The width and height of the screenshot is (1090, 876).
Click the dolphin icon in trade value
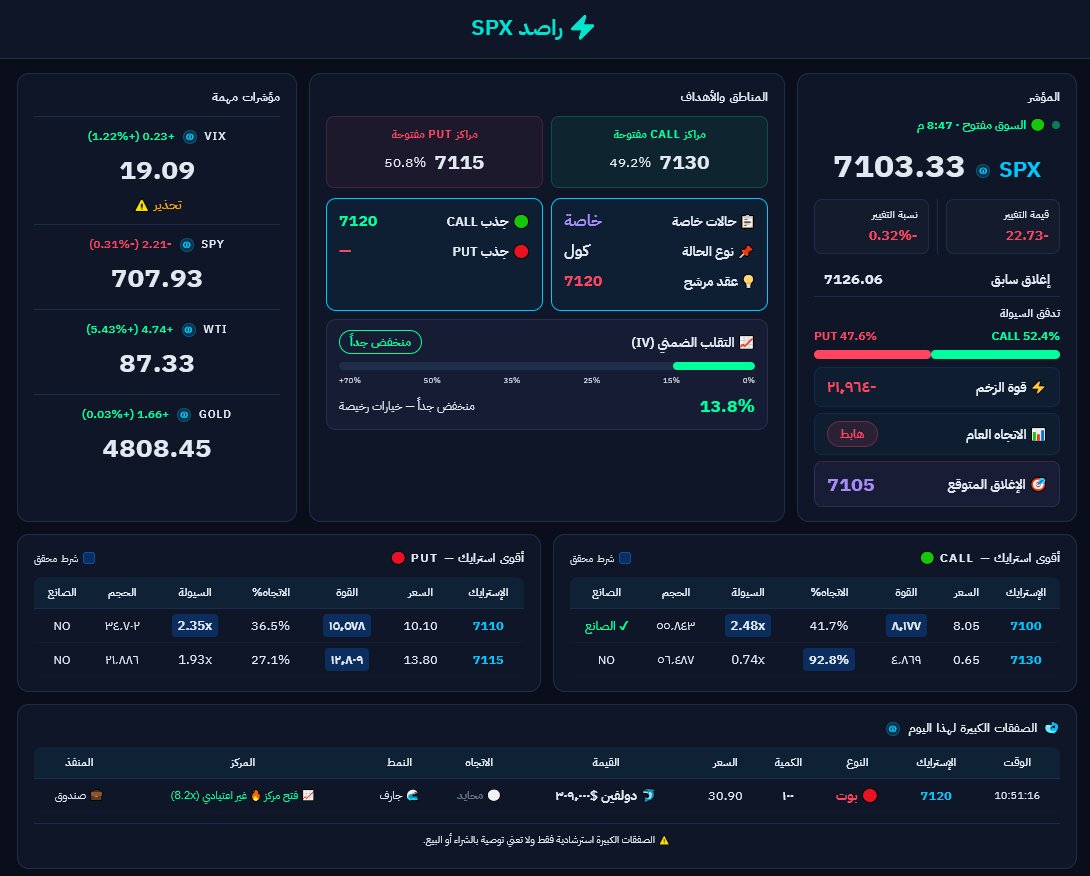click(x=649, y=795)
